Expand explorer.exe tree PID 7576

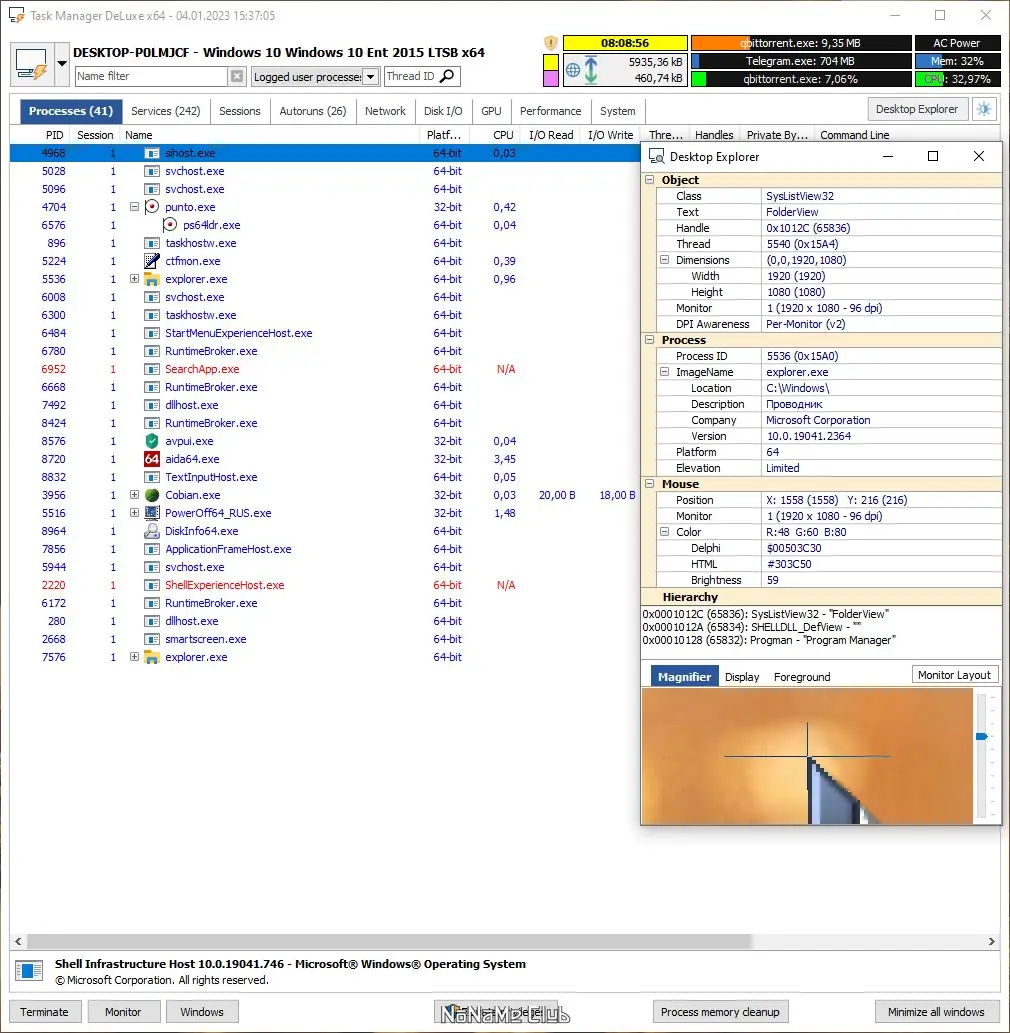coord(134,657)
